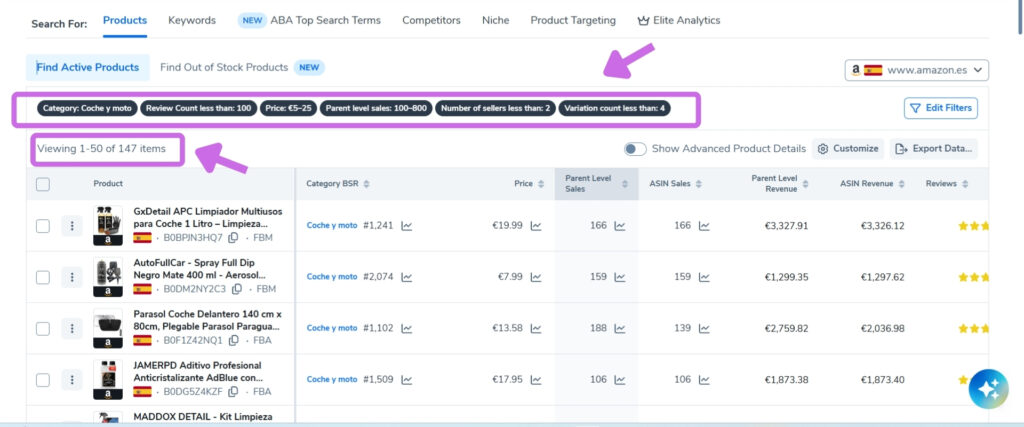Open the JAMERPD Aditivo product thumbnail
The width and height of the screenshot is (1024, 427).
[x=108, y=379]
